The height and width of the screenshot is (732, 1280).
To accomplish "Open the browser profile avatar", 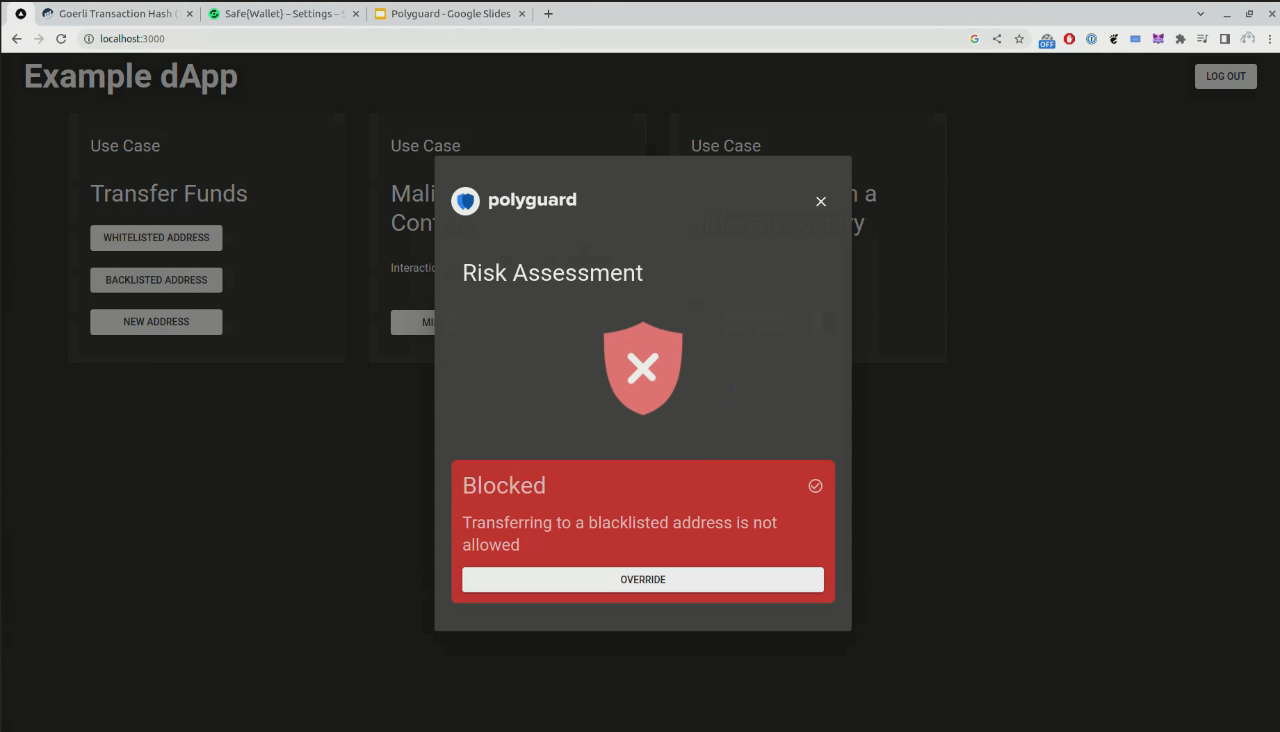I will point(1247,39).
